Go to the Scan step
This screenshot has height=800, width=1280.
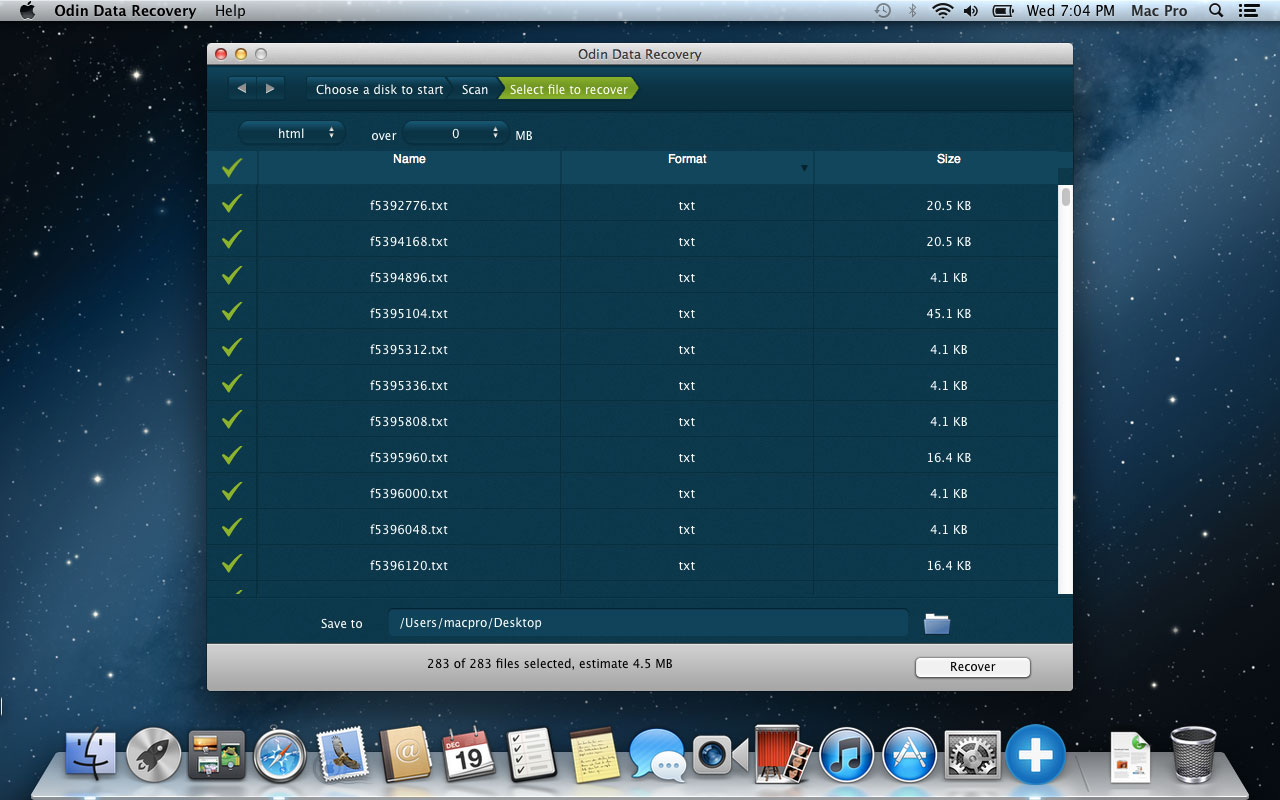pyautogui.click(x=475, y=89)
